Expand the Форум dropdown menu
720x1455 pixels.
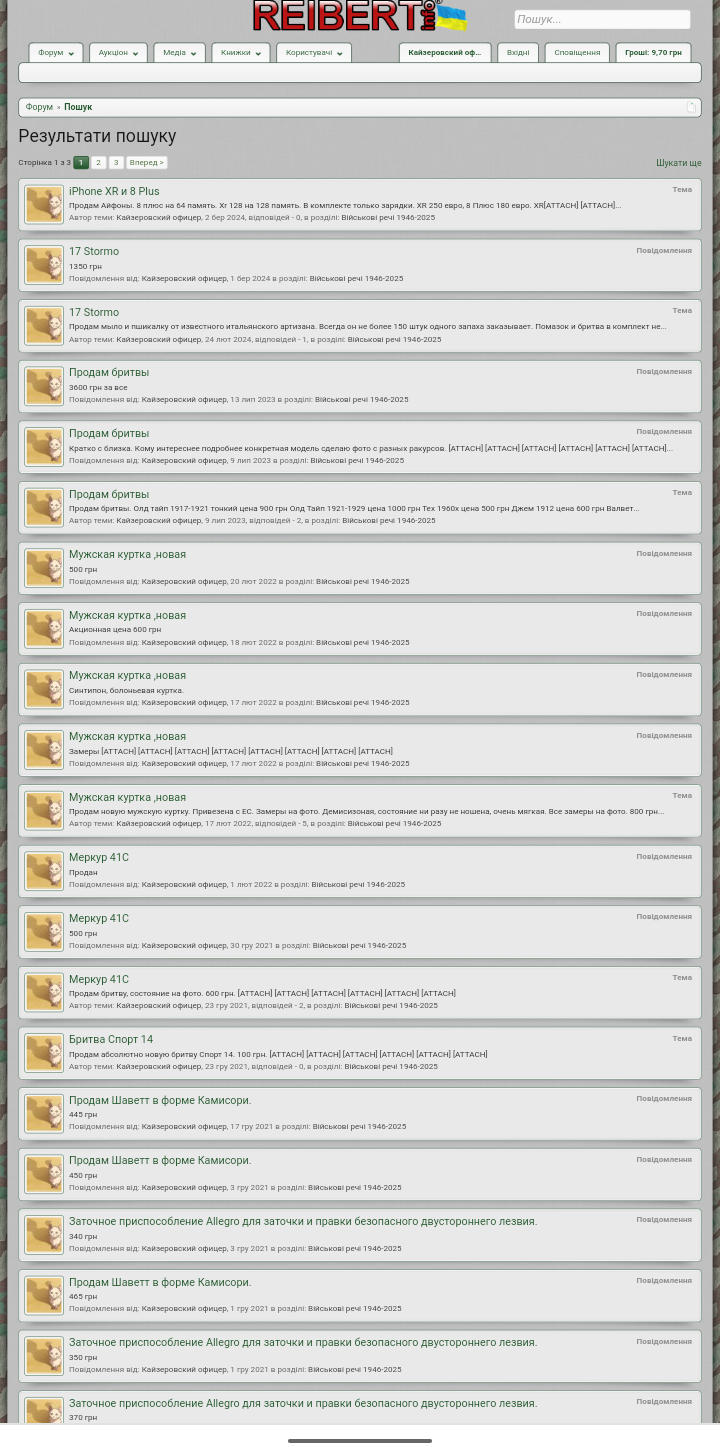[x=56, y=53]
